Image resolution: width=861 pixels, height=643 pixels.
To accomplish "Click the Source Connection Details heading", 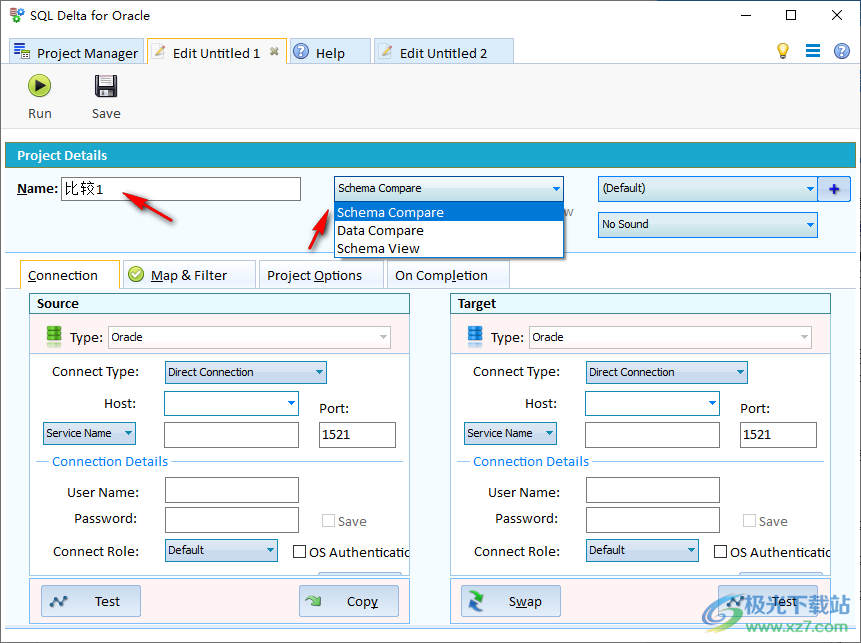I will click(110, 461).
